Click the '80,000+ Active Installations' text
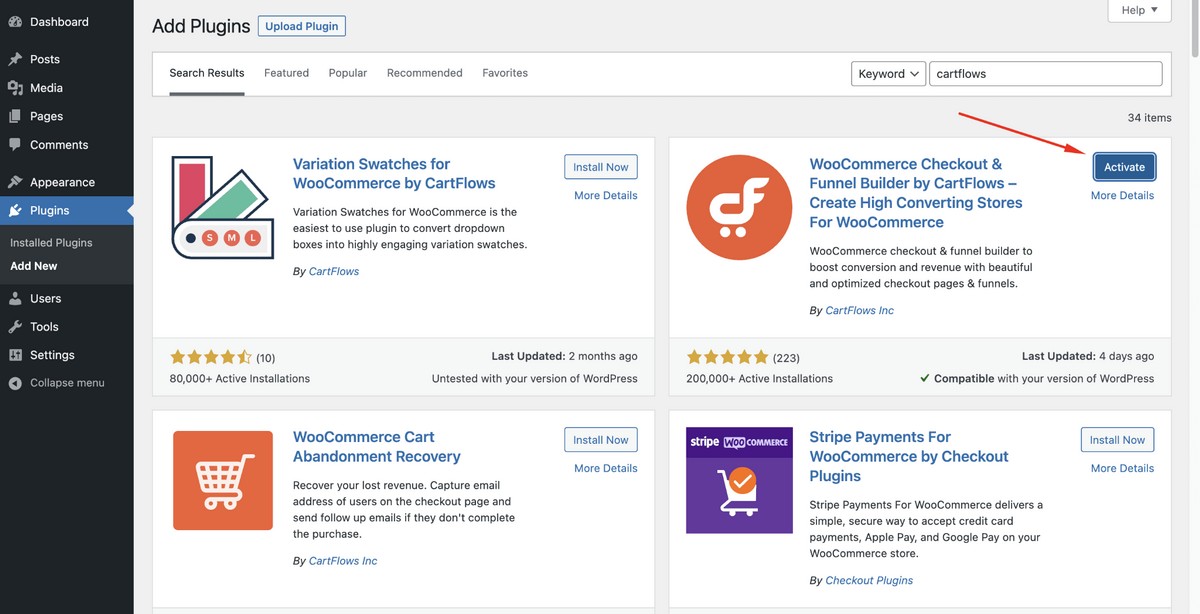The image size is (1200, 614). (240, 379)
